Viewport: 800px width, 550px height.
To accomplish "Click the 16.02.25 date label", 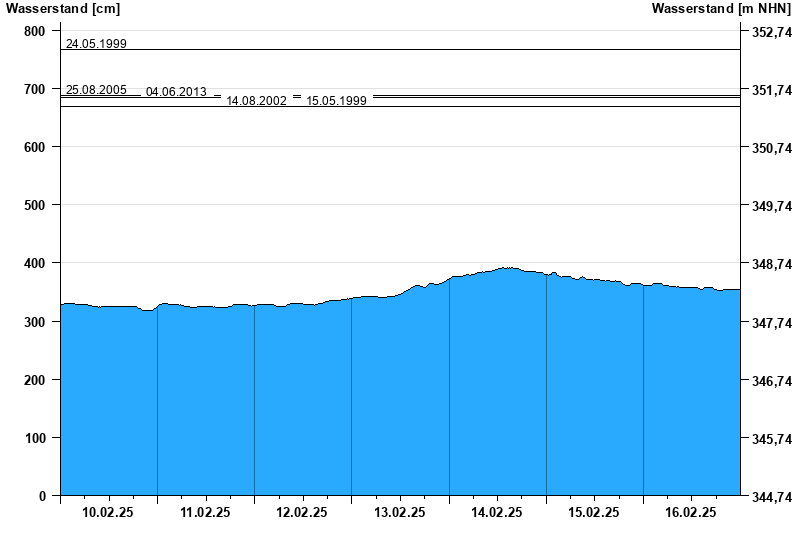I will coord(691,512).
